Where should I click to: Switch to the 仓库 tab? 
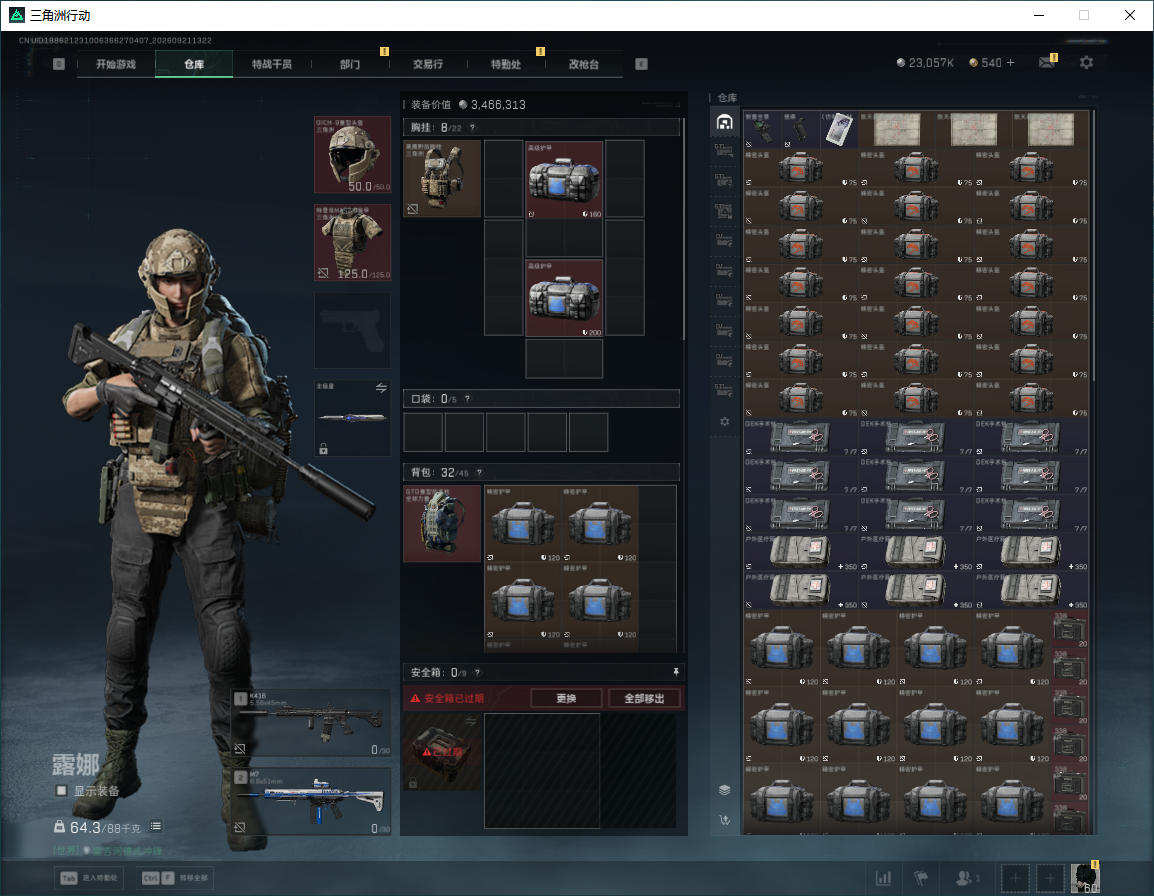[x=194, y=64]
